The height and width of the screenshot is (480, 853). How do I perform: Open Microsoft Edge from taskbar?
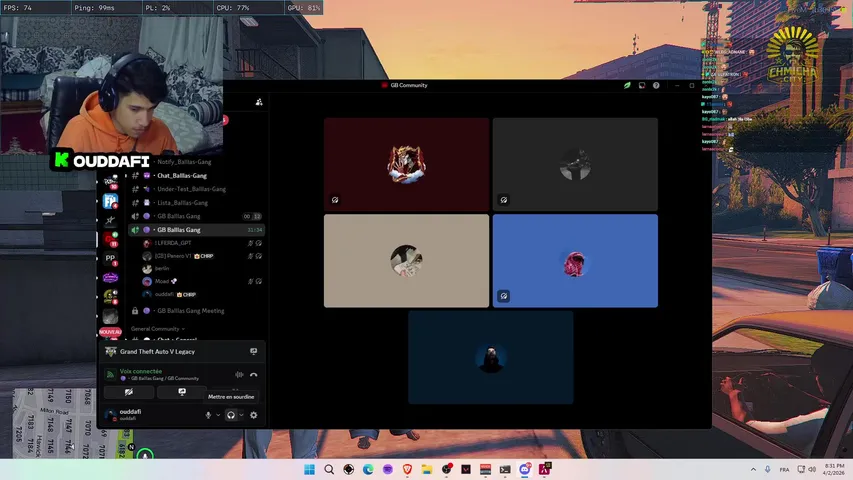[x=368, y=469]
